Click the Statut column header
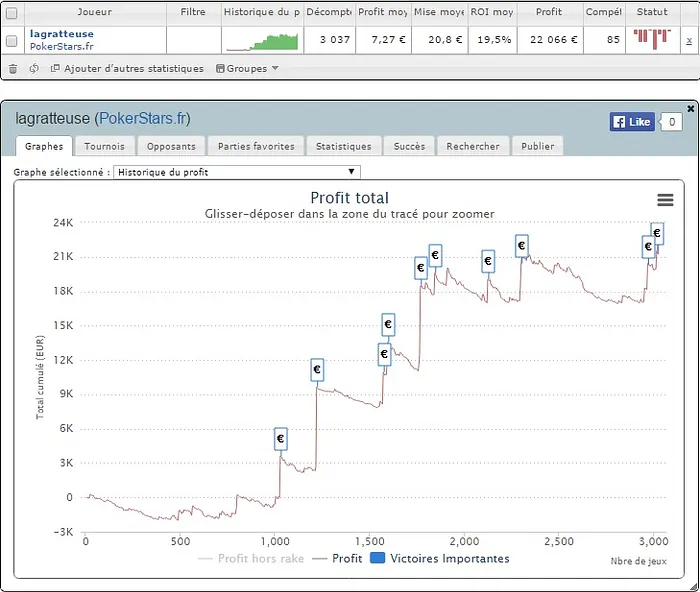Viewport: 700px width, 592px height. coord(652,12)
